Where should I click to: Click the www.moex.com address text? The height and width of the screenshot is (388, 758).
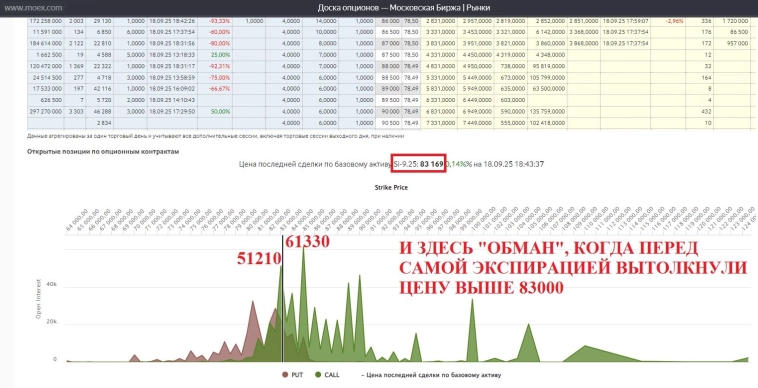coord(33,8)
